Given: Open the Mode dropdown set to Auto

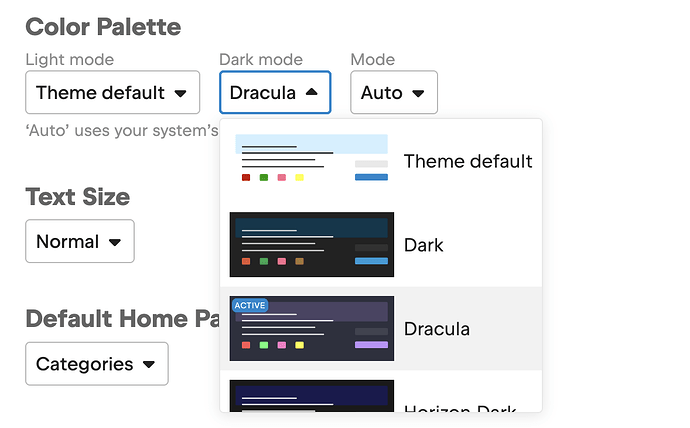Looking at the screenshot, I should (393, 93).
